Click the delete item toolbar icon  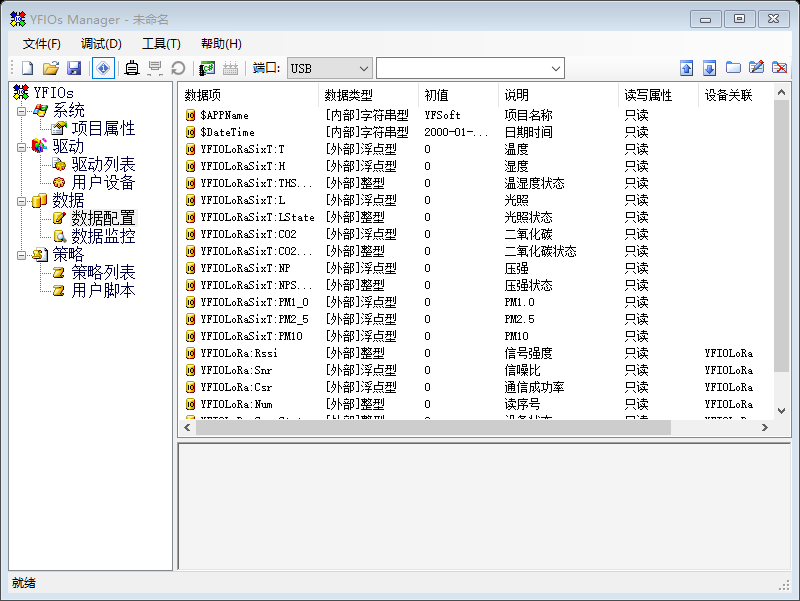[780, 67]
